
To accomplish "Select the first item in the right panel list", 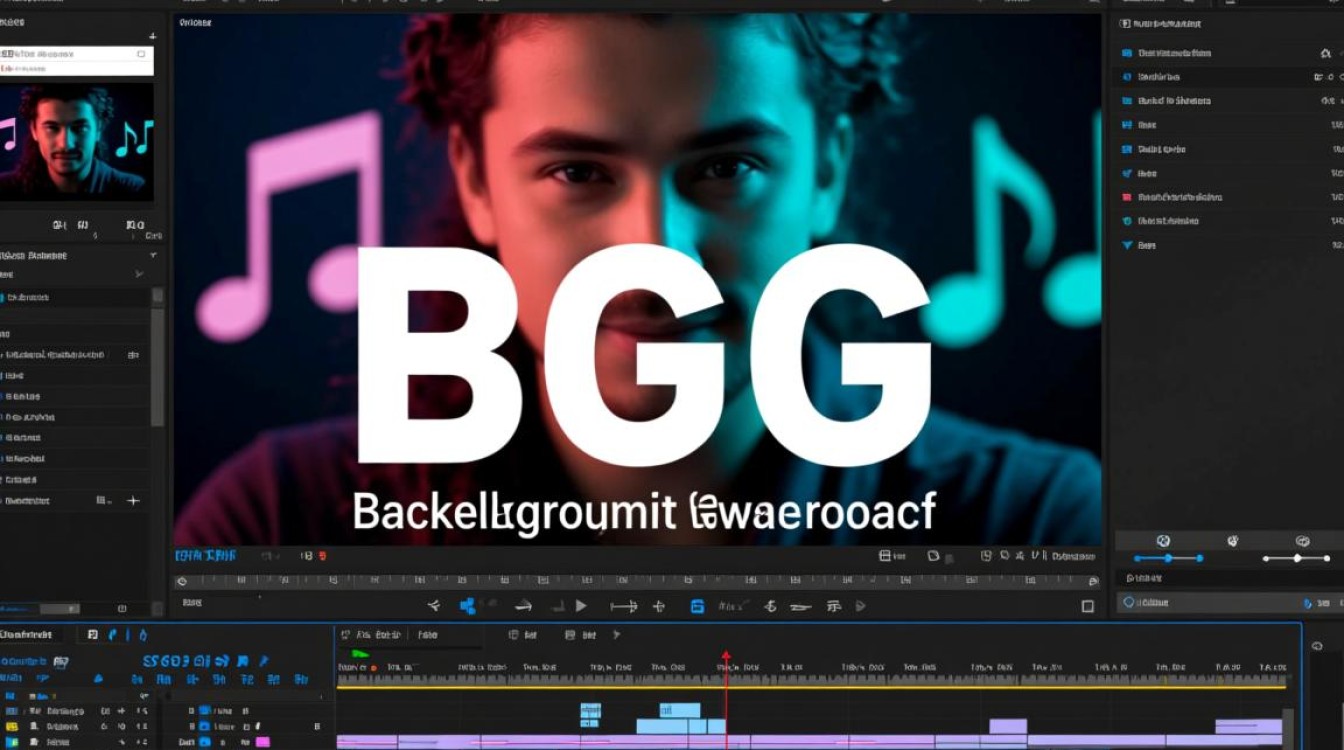I will coord(1173,53).
